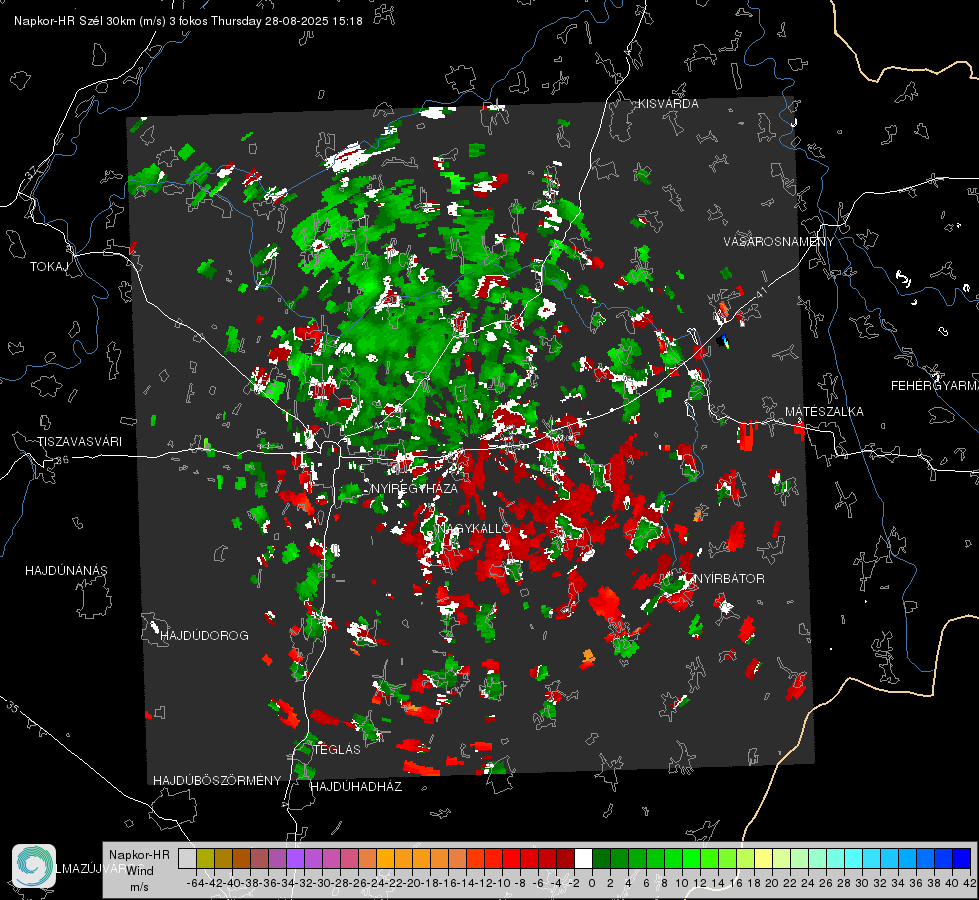
Task: Click the HAJDÚHADHÁZ town label
Action: 356,786
